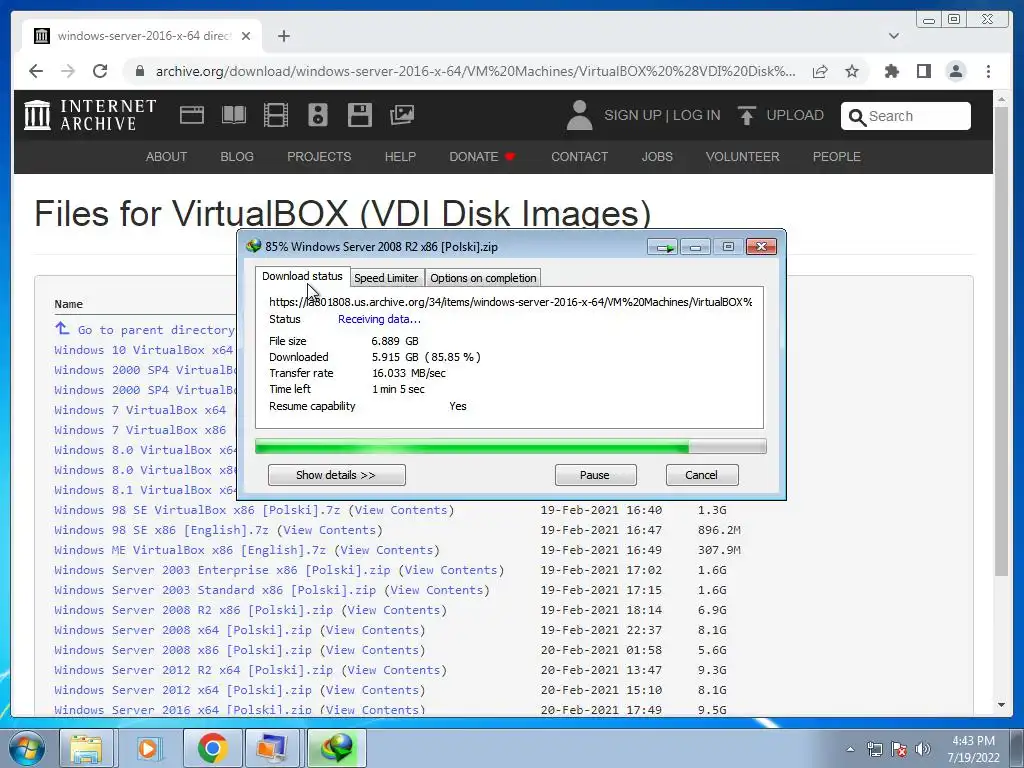This screenshot has height=768, width=1024.
Task: Click the Upload arrow icon
Action: point(746,115)
